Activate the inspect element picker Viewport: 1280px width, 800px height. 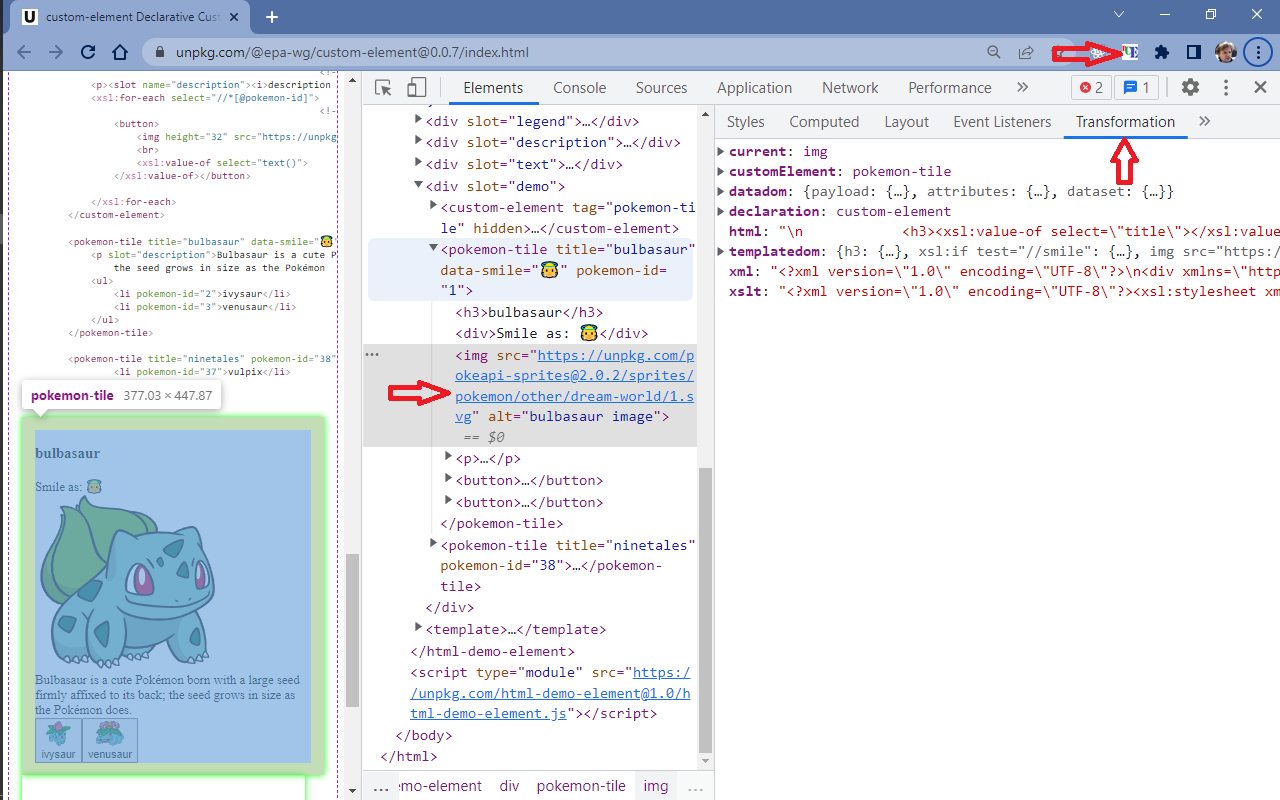383,88
